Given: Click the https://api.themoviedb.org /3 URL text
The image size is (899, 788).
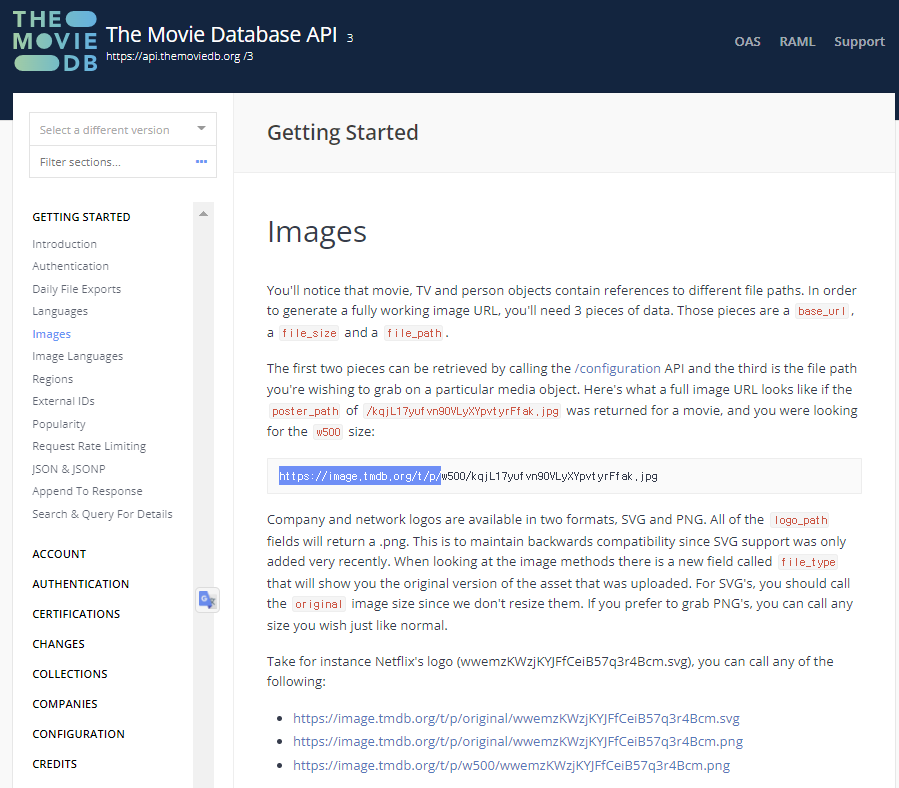Looking at the screenshot, I should tap(179, 56).
